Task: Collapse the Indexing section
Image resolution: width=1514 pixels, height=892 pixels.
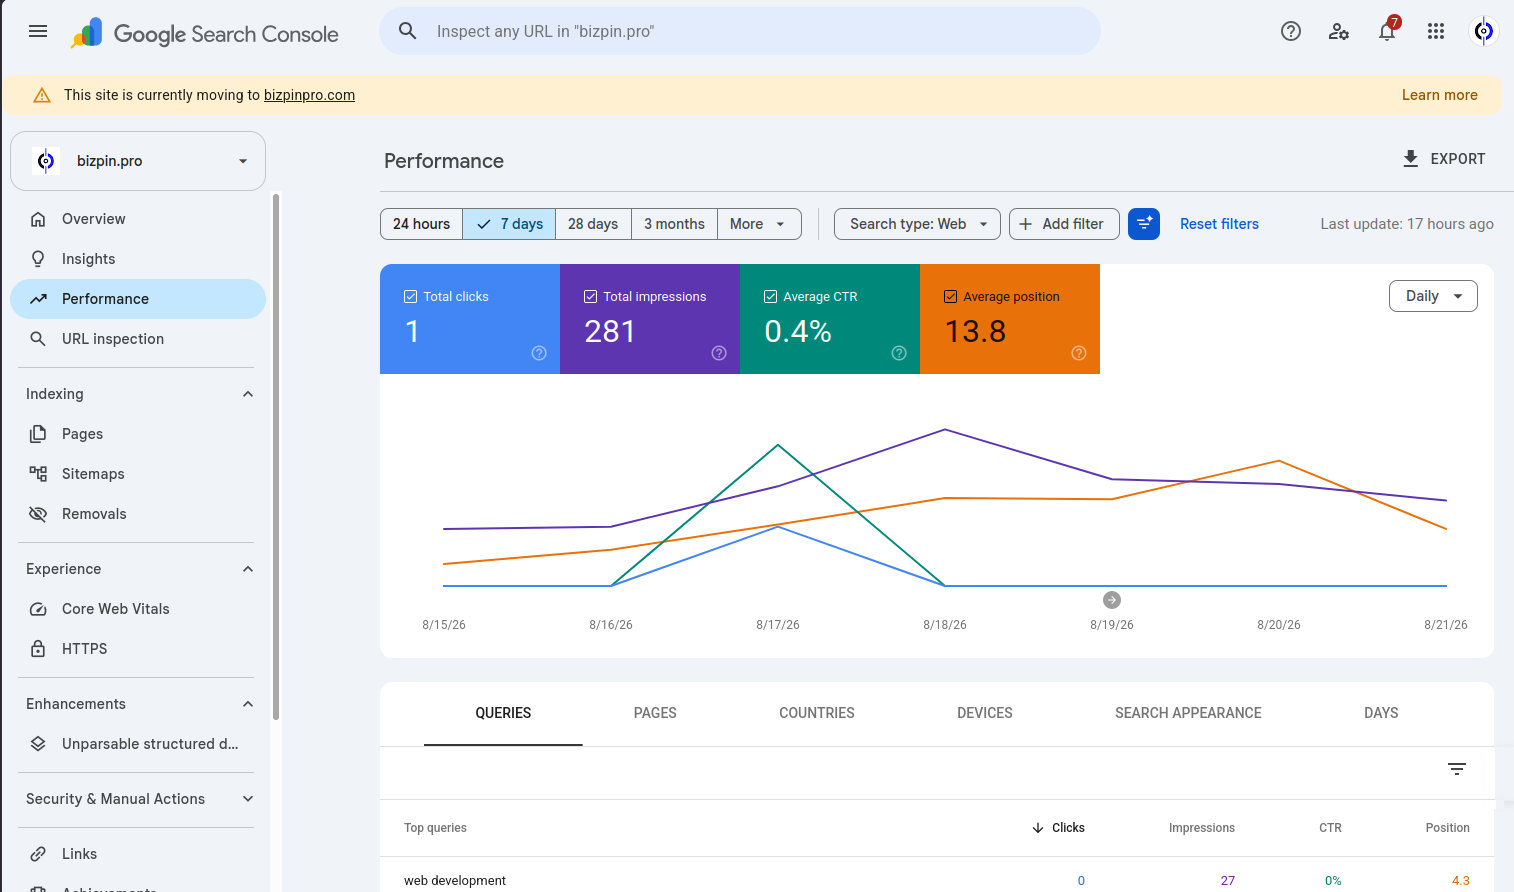Action: tap(248, 394)
